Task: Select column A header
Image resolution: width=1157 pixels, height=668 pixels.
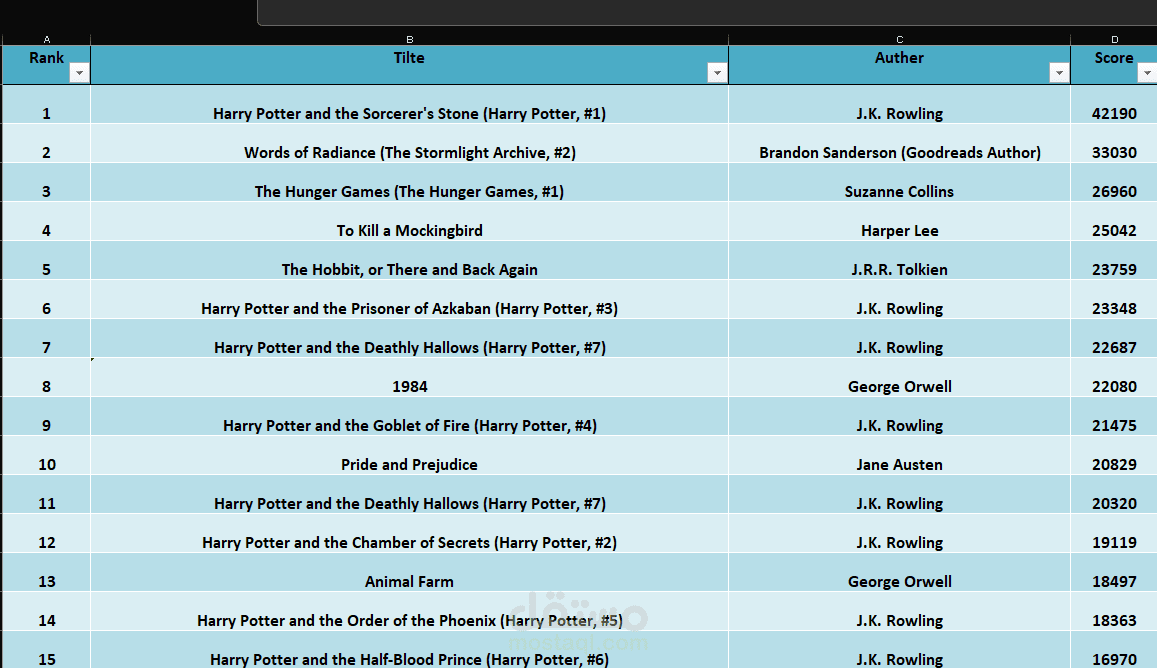Action: tap(46, 40)
